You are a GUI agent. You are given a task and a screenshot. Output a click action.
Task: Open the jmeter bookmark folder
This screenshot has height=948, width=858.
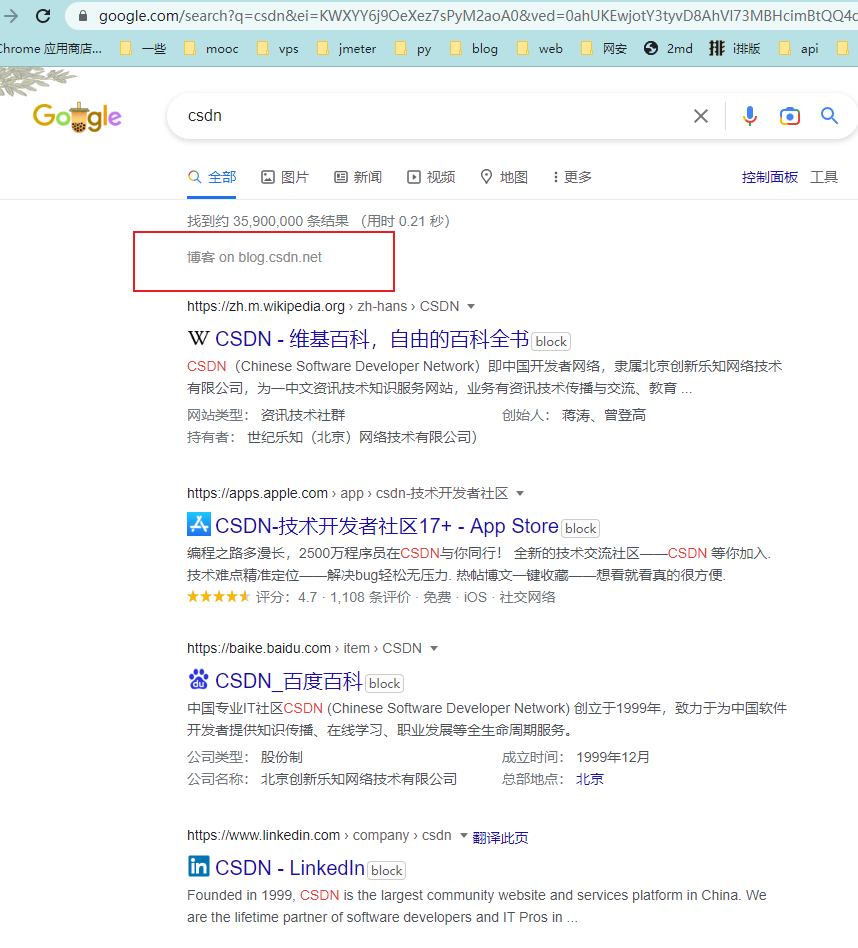click(x=346, y=48)
